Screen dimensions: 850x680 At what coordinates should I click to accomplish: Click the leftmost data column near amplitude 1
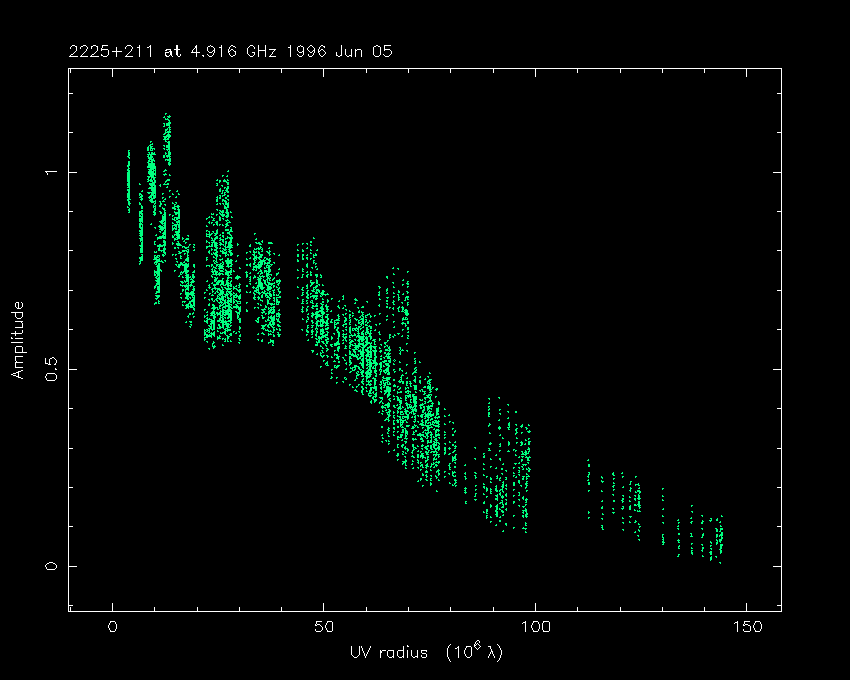pyautogui.click(x=128, y=180)
